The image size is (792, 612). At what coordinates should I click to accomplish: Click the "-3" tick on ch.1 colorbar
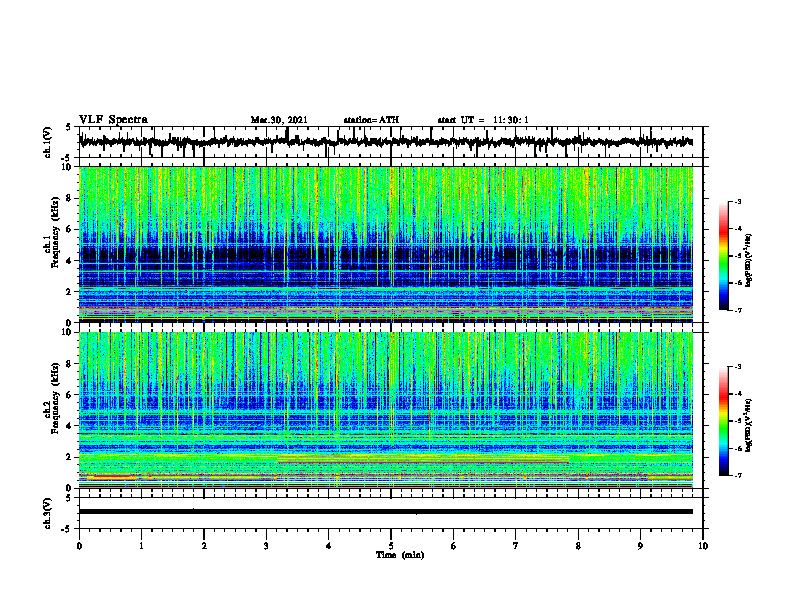[x=738, y=202]
